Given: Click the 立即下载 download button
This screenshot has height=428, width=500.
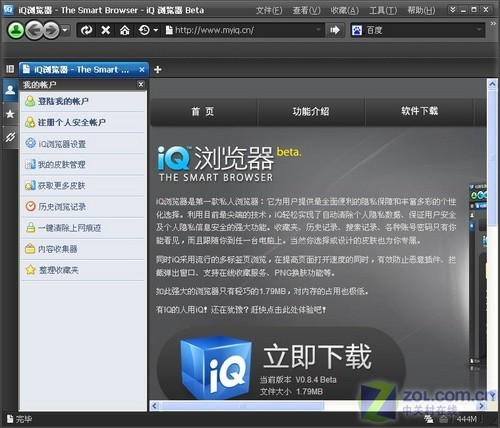Looking at the screenshot, I should 281,364.
